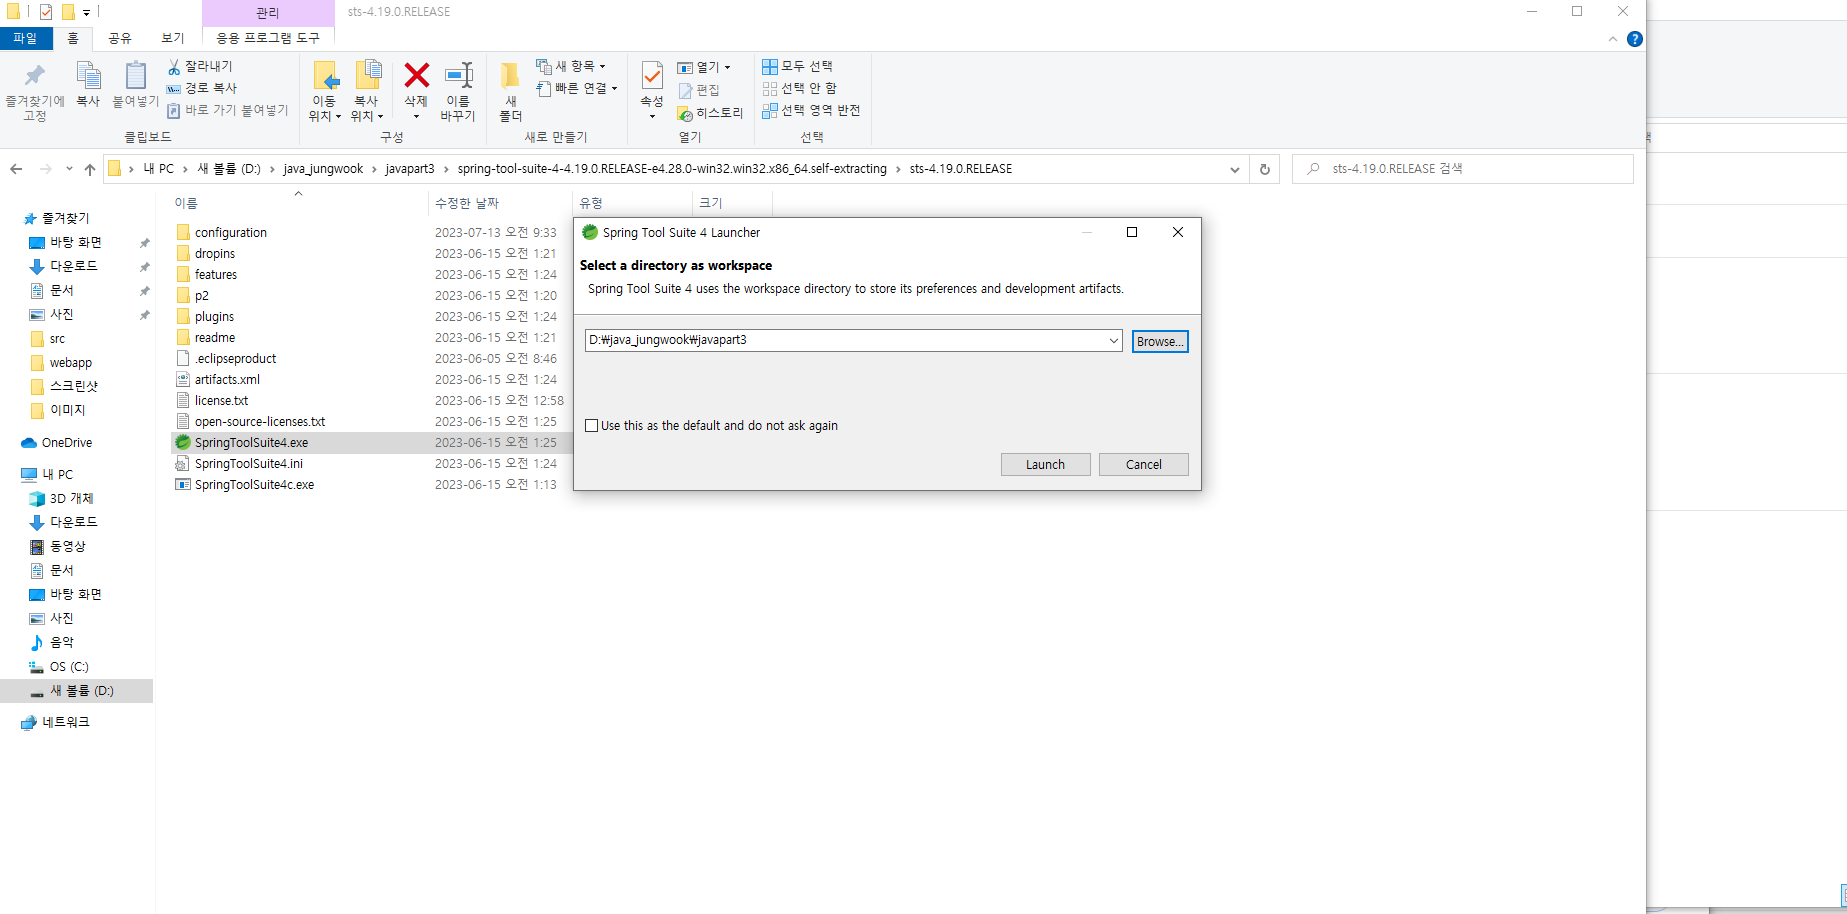Image resolution: width=1847 pixels, height=914 pixels.
Task: Expand the Easy access dropdown
Action: click(x=614, y=88)
